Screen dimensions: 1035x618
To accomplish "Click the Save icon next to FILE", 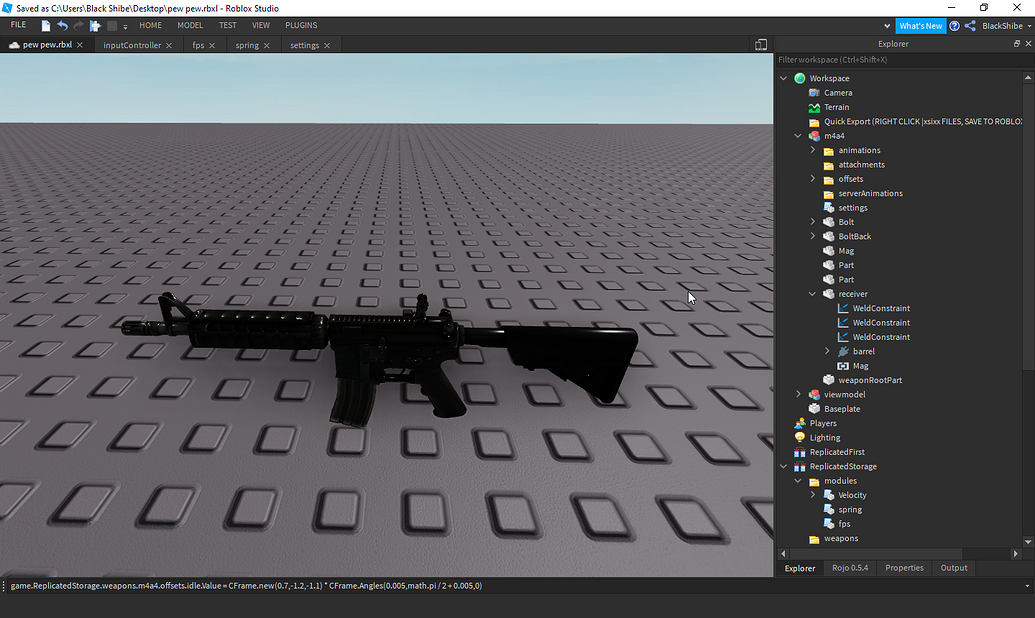I will (44, 26).
